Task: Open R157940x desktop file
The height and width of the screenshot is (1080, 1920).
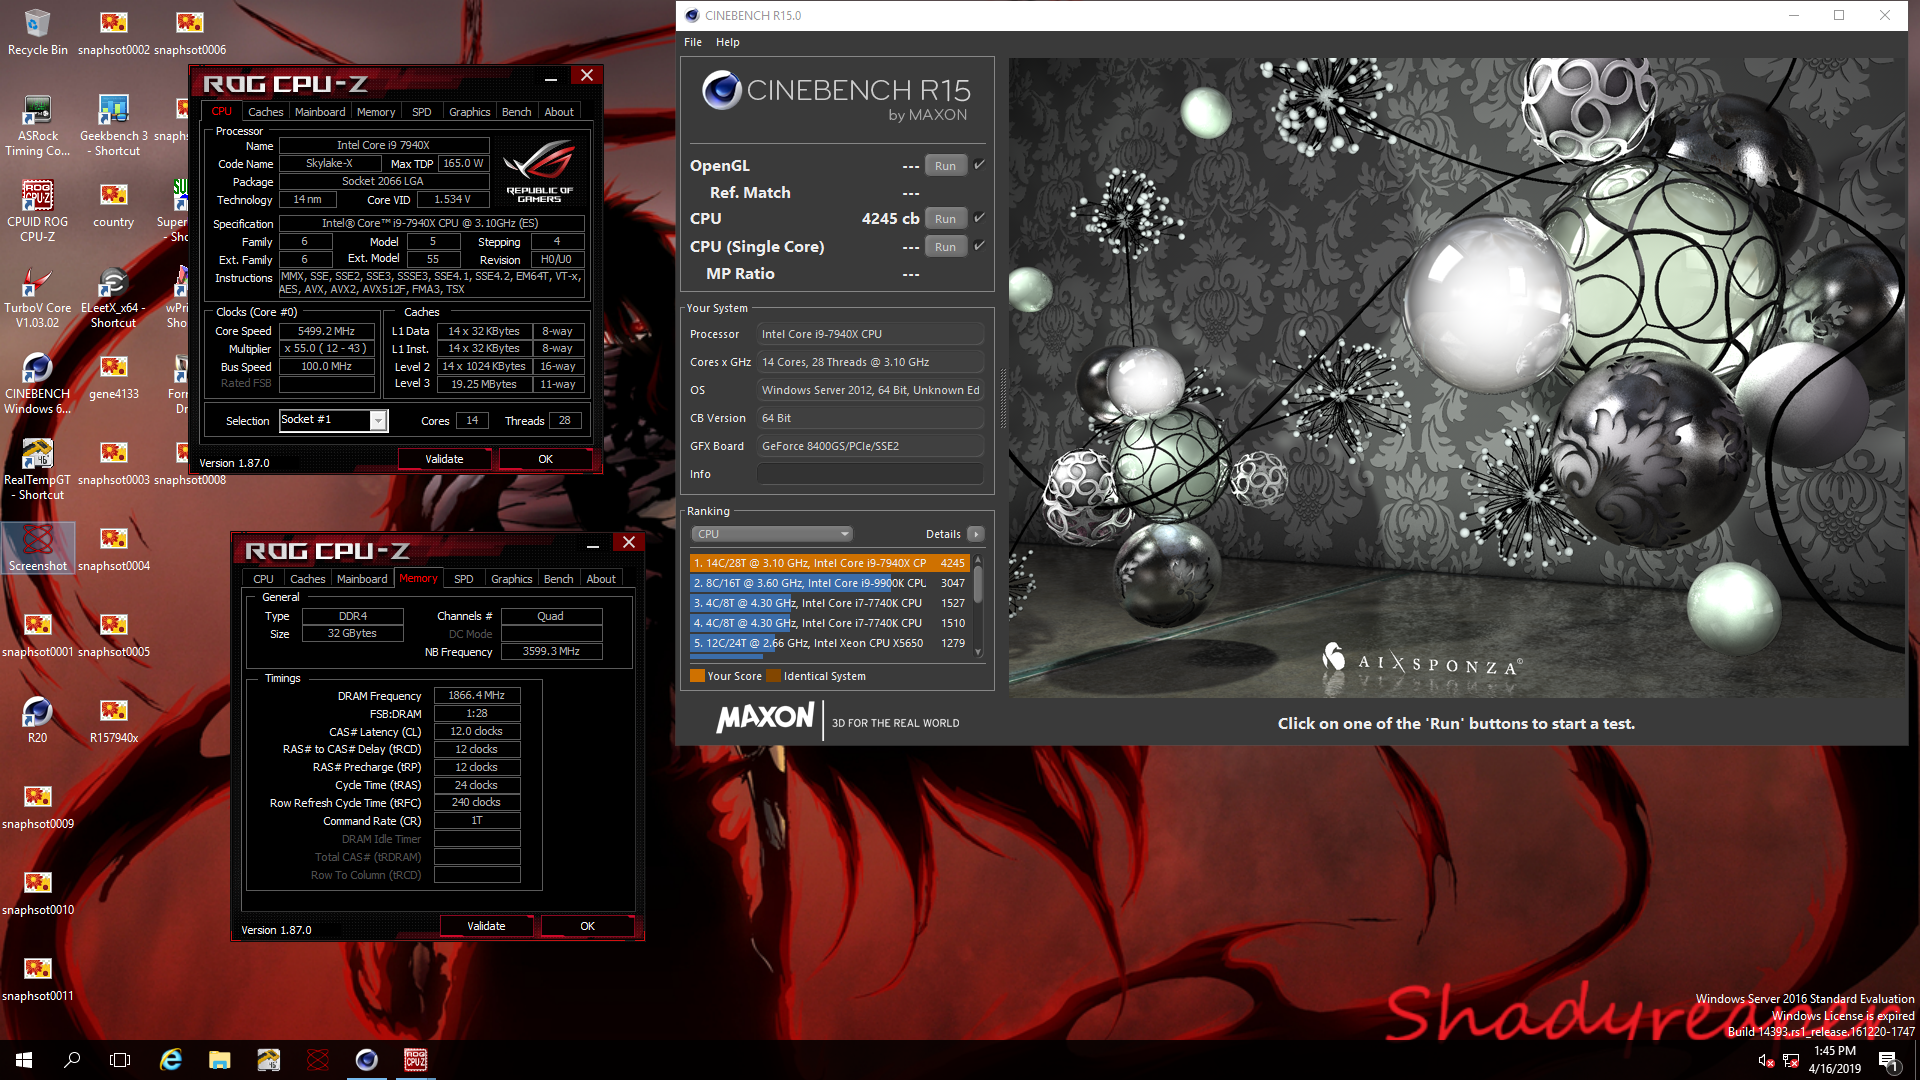Action: (x=114, y=720)
